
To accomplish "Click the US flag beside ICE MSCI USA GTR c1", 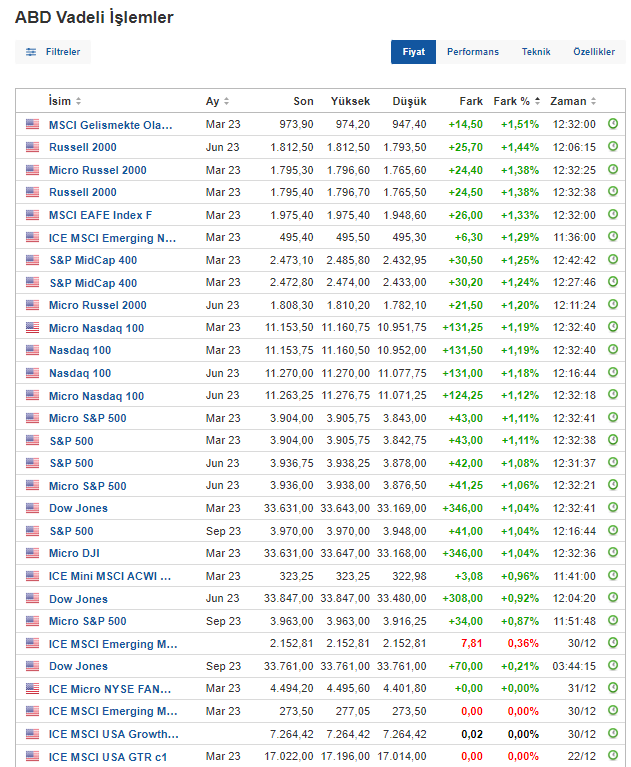I will pyautogui.click(x=32, y=756).
